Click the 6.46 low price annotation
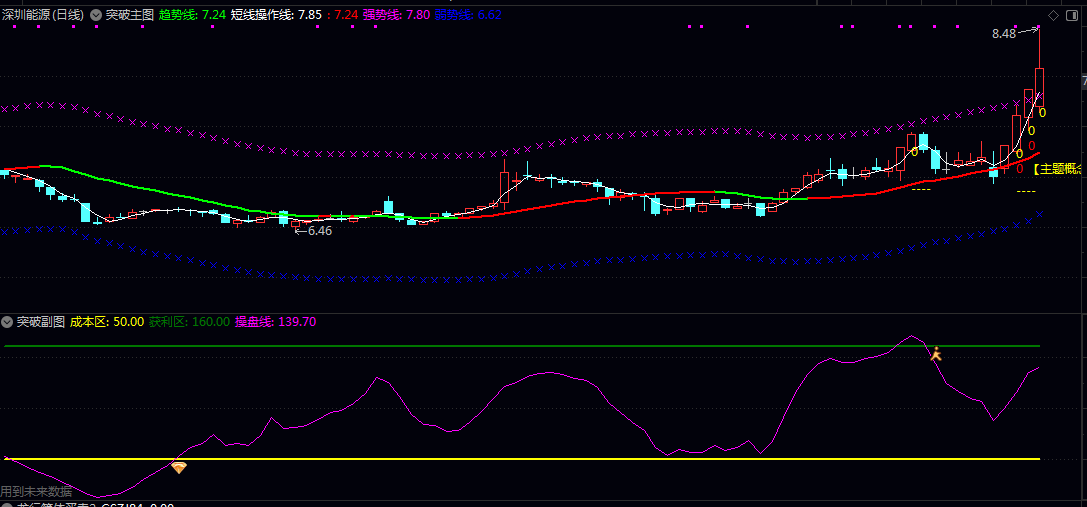 point(320,231)
